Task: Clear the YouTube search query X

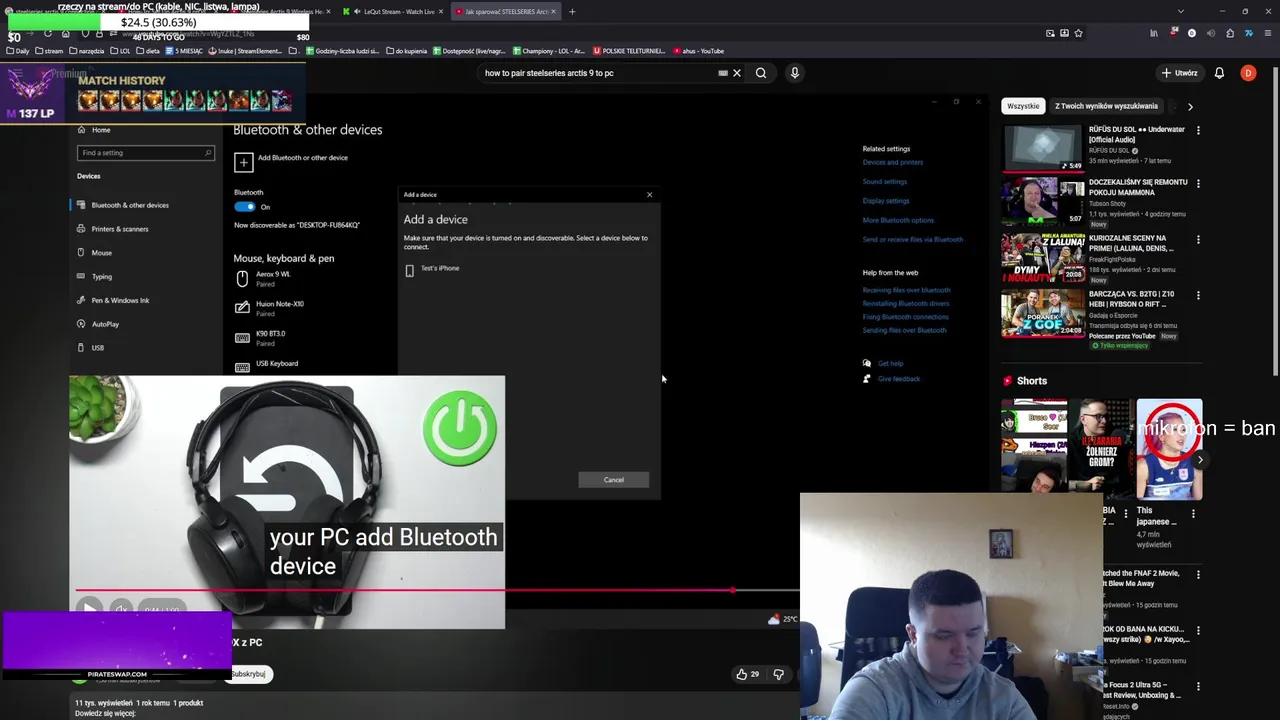Action: 737,73
